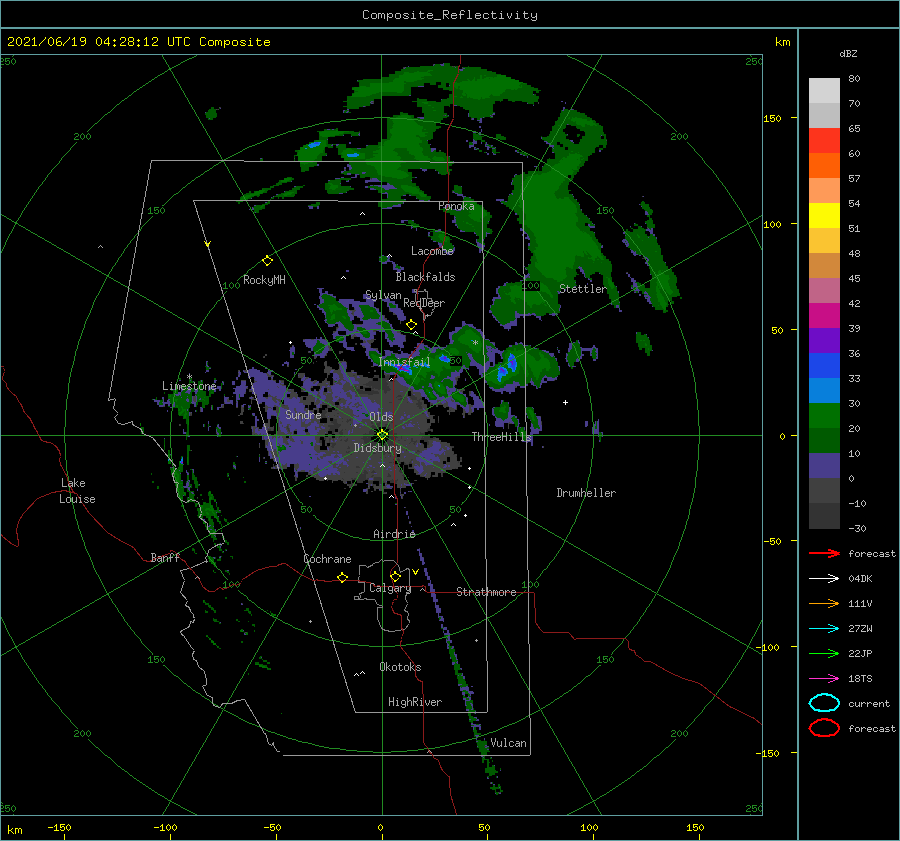Image resolution: width=900 pixels, height=841 pixels.
Task: Click the Stettler label on the map
Action: pyautogui.click(x=583, y=289)
